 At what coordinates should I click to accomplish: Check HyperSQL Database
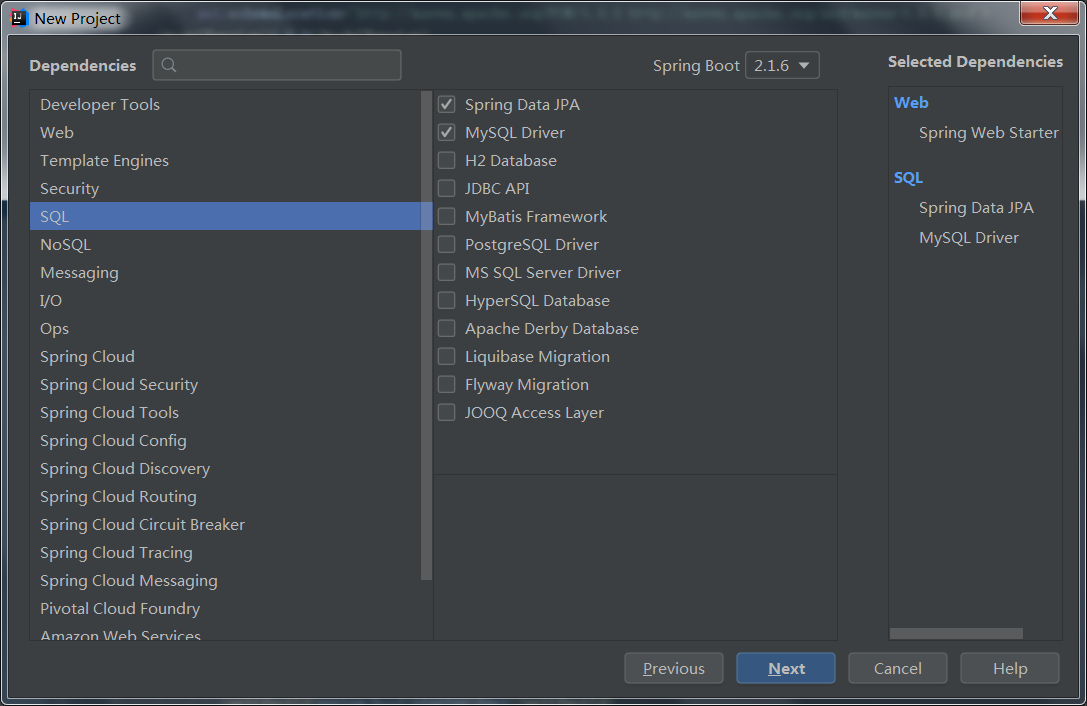tap(446, 300)
